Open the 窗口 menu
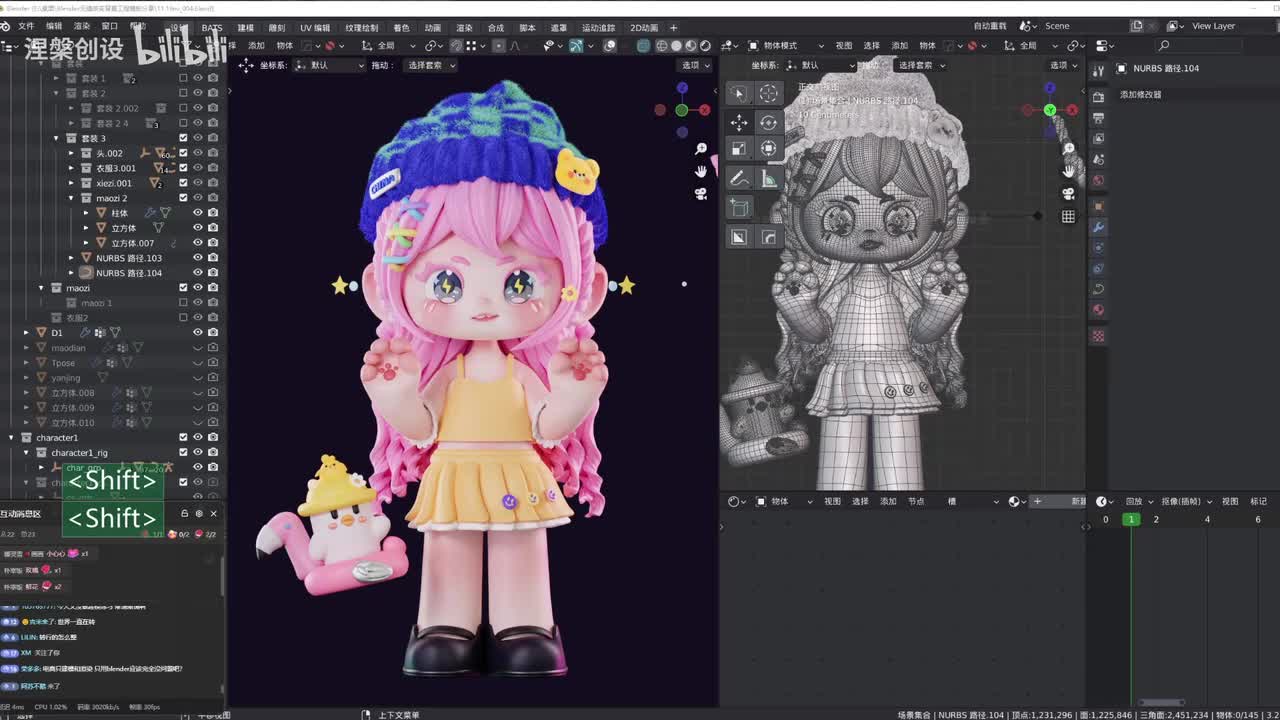 click(x=110, y=27)
